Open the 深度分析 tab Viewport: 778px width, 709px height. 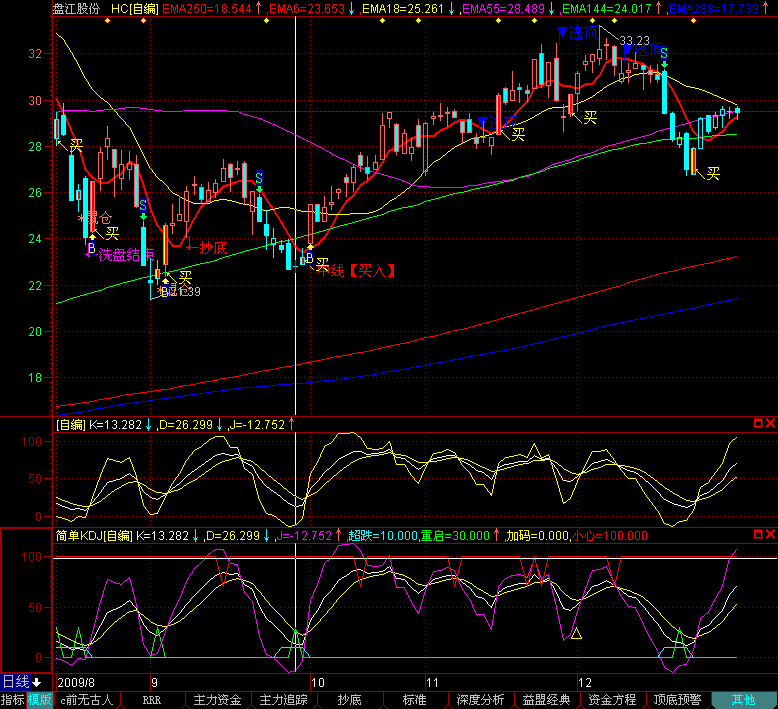click(480, 700)
